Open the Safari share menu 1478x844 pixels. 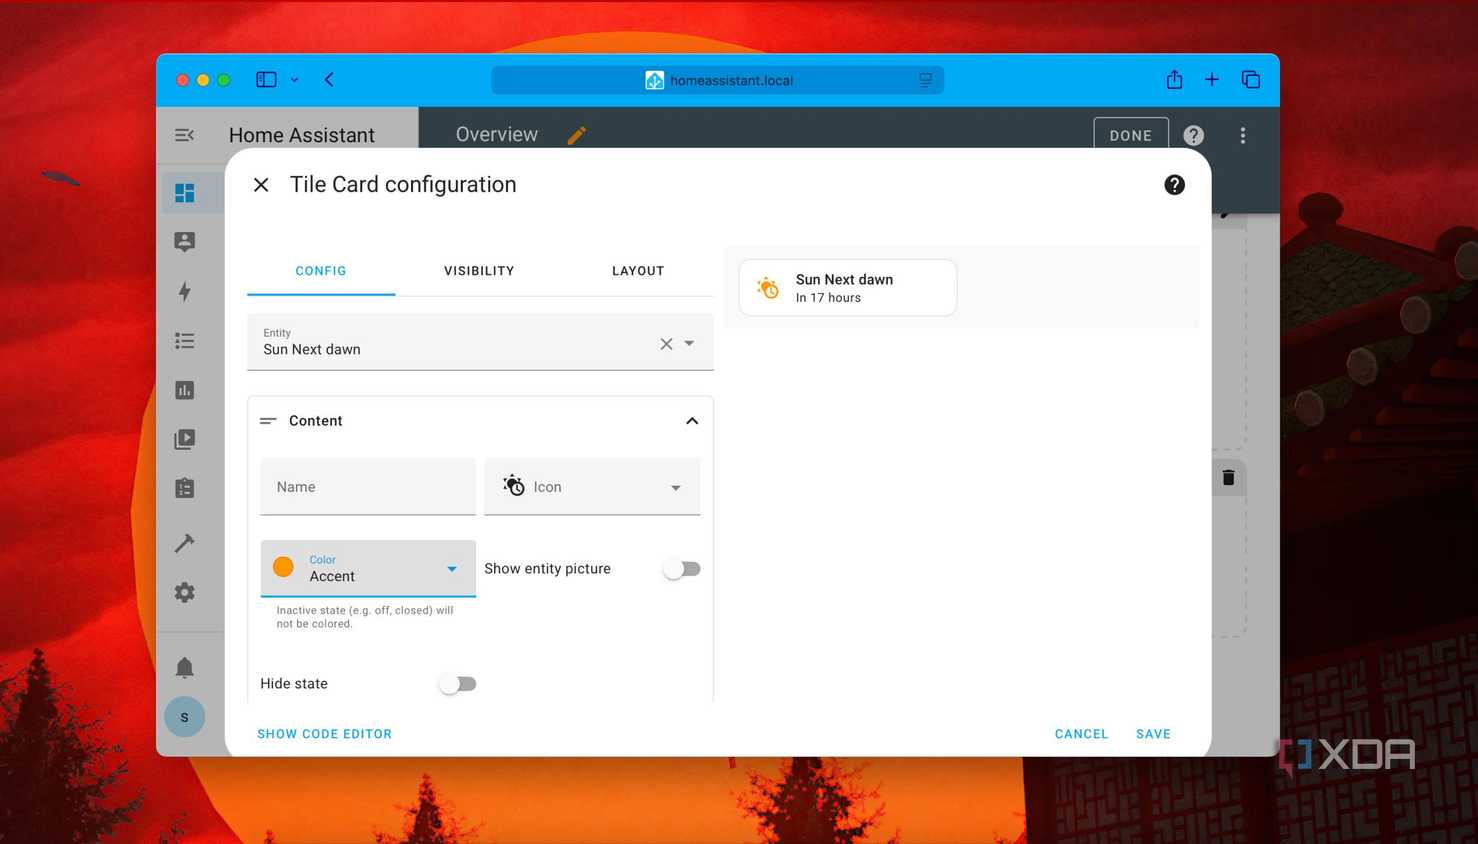[1175, 80]
